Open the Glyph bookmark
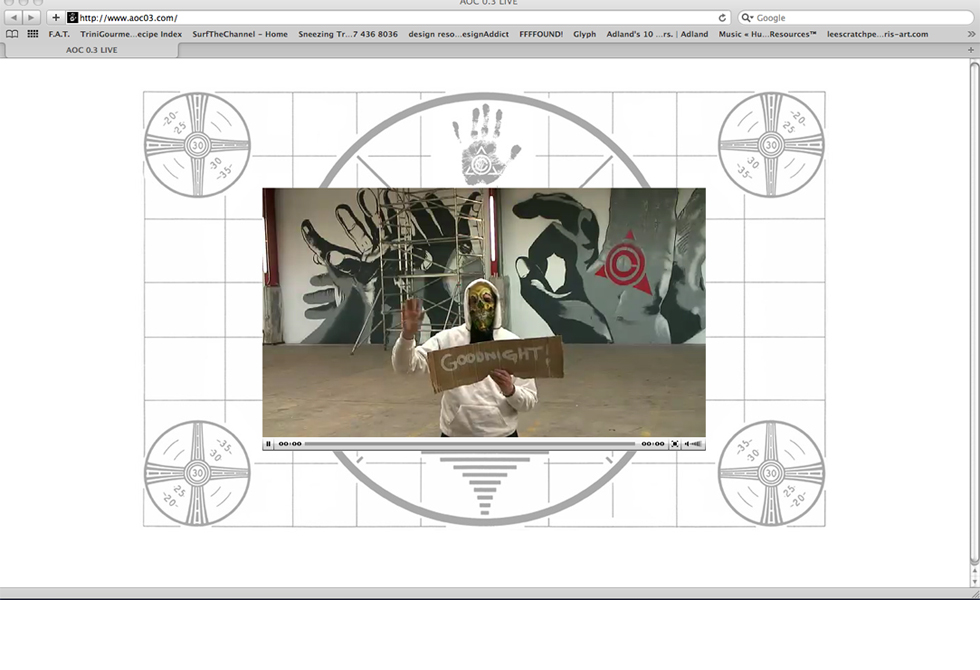Image resolution: width=980 pixels, height=670 pixels. pos(584,34)
